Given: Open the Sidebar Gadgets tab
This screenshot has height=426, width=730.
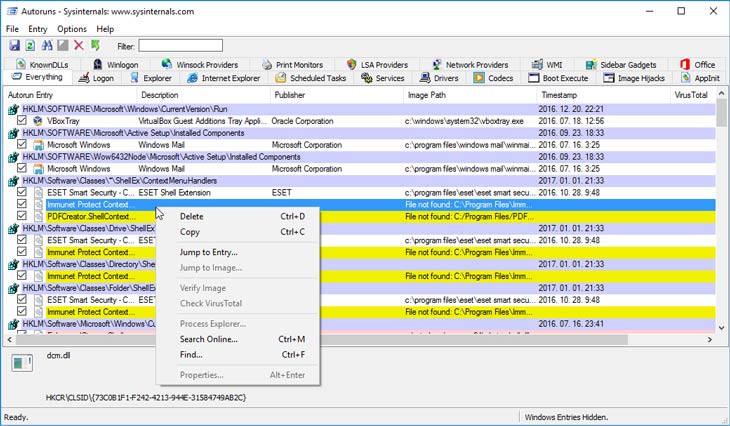Looking at the screenshot, I should click(621, 65).
